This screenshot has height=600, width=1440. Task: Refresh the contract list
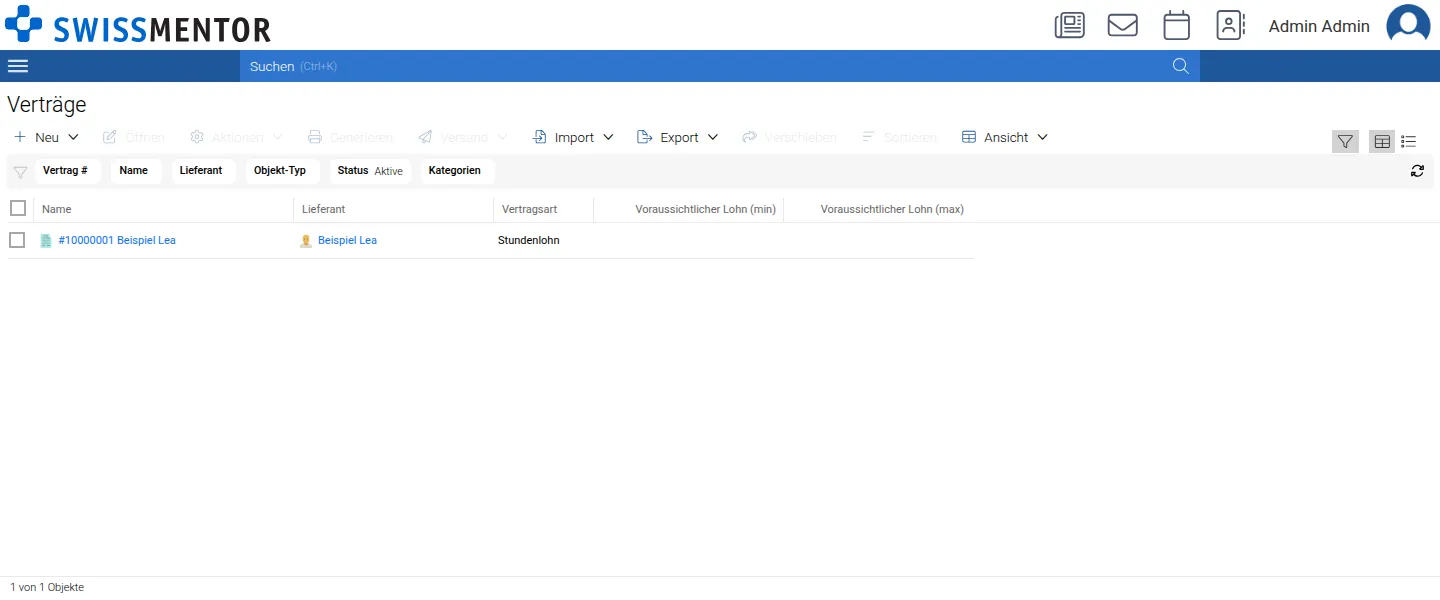point(1417,171)
